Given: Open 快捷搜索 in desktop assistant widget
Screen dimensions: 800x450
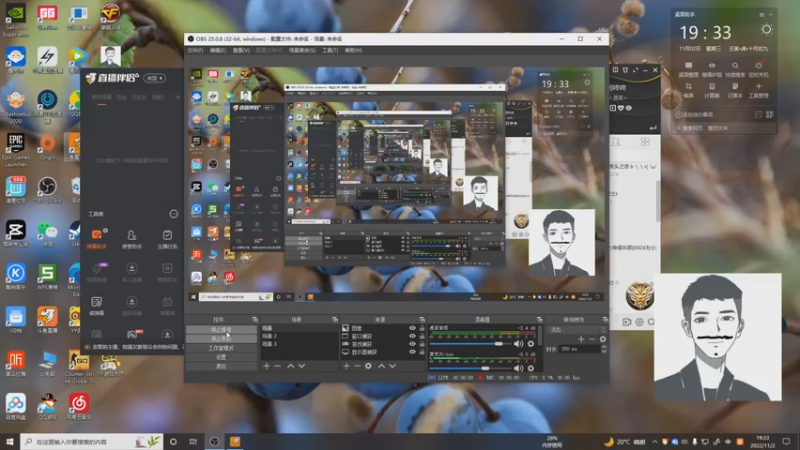Looking at the screenshot, I should point(735,69).
